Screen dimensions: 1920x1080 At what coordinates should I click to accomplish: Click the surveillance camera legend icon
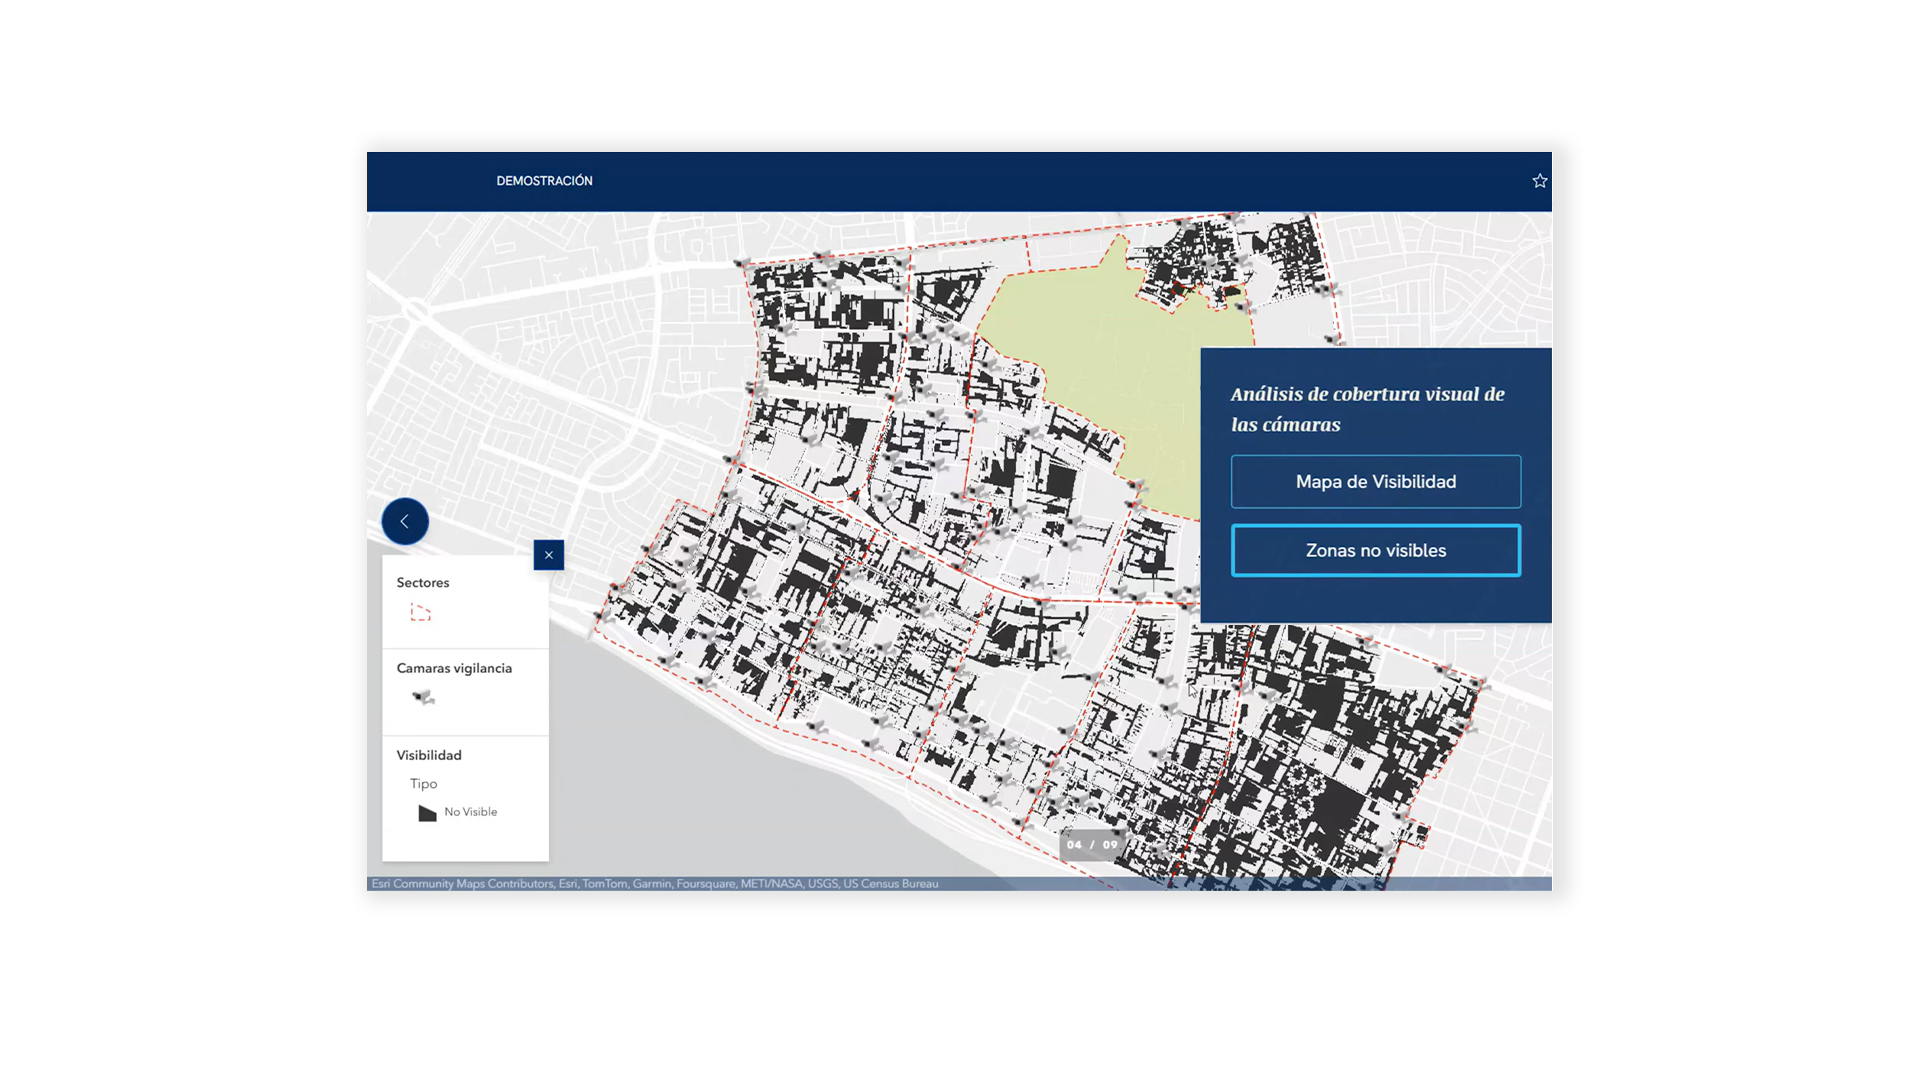[x=424, y=697]
